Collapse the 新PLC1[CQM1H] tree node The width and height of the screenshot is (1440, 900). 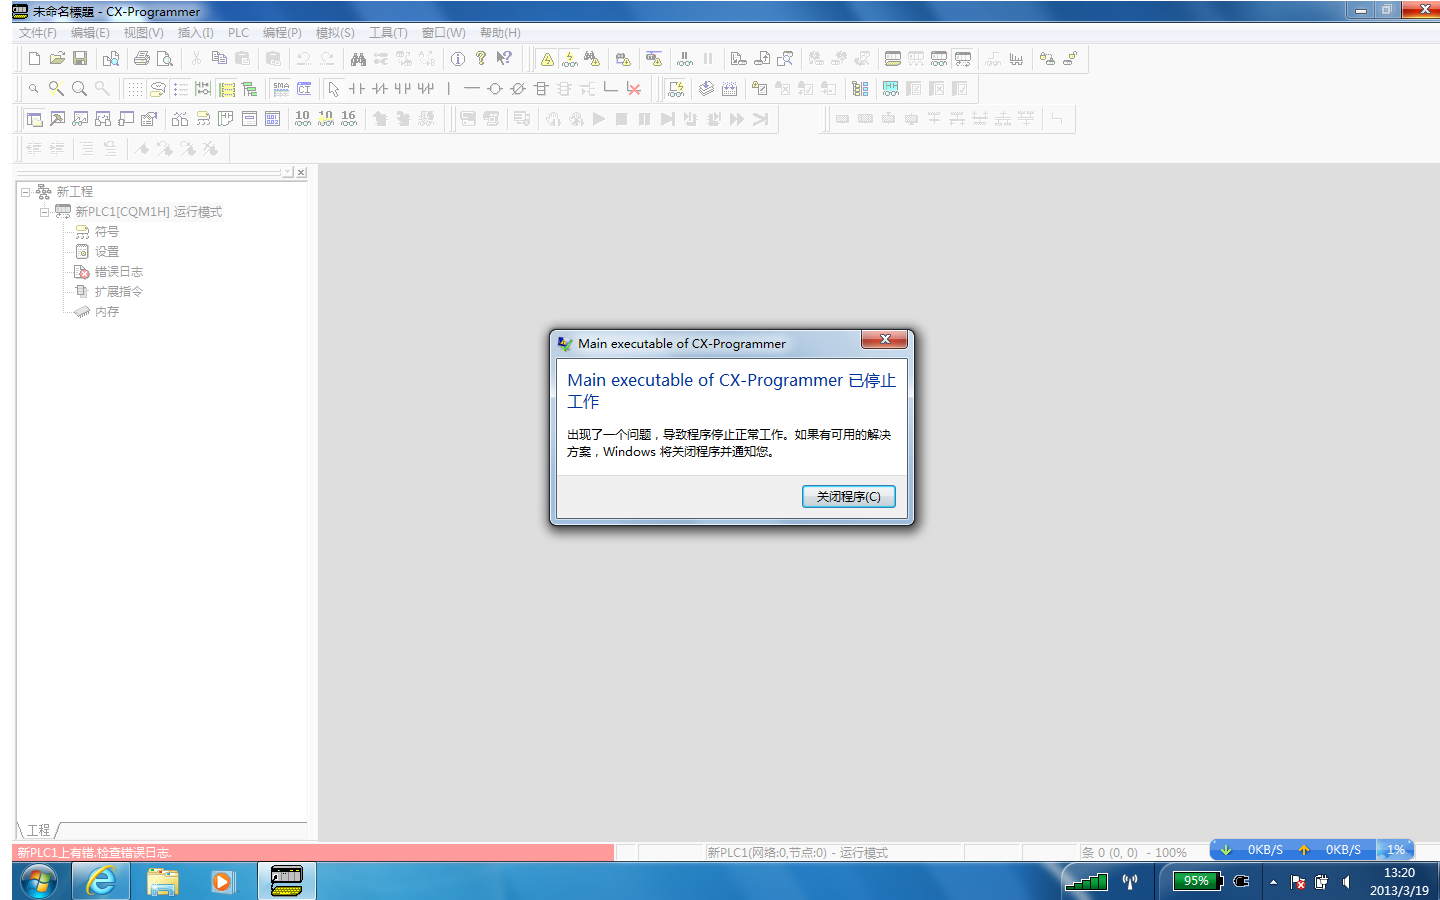45,212
